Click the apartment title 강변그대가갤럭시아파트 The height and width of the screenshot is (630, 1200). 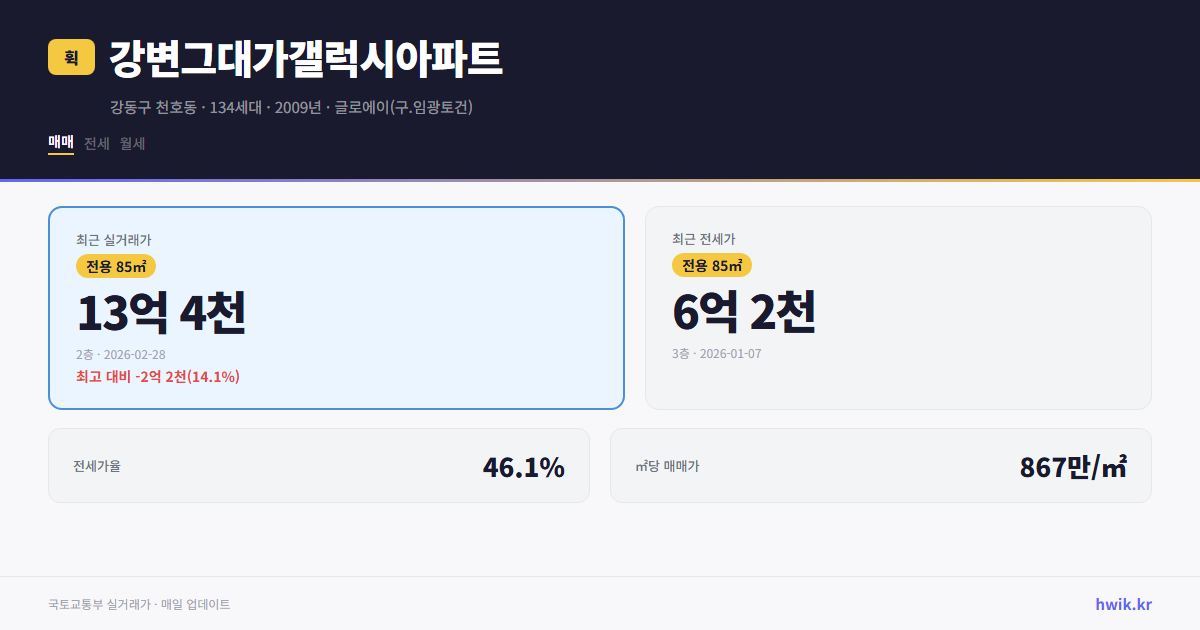coord(307,57)
